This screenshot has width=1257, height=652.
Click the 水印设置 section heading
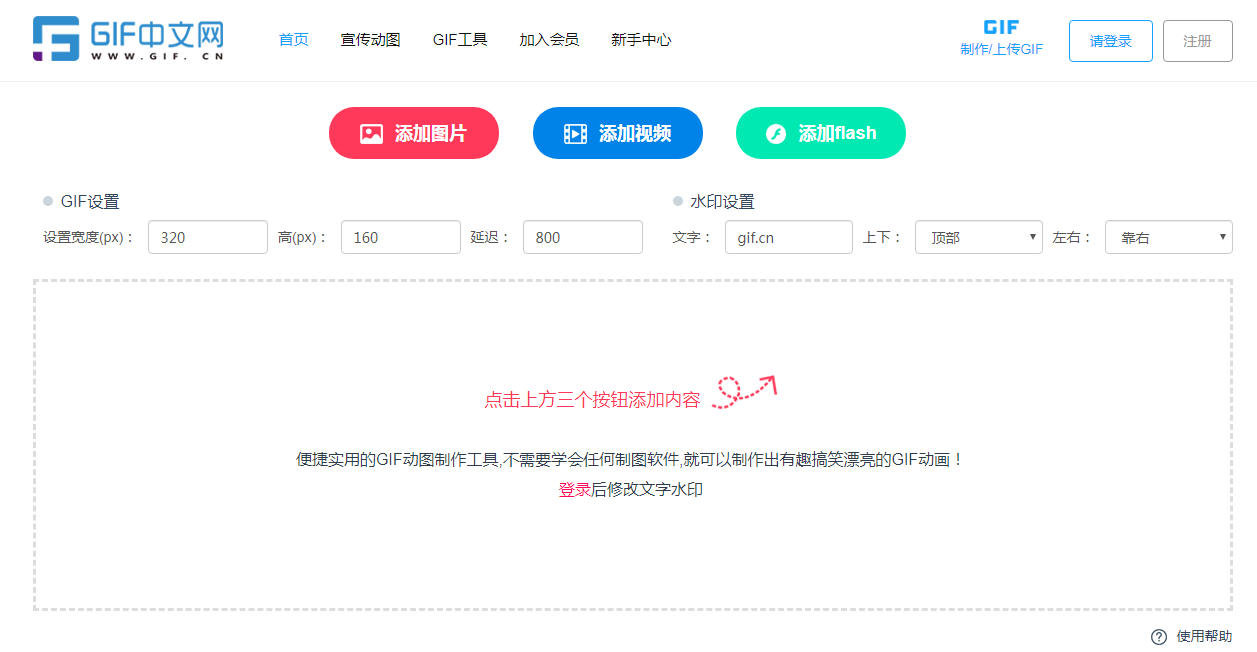tap(722, 202)
